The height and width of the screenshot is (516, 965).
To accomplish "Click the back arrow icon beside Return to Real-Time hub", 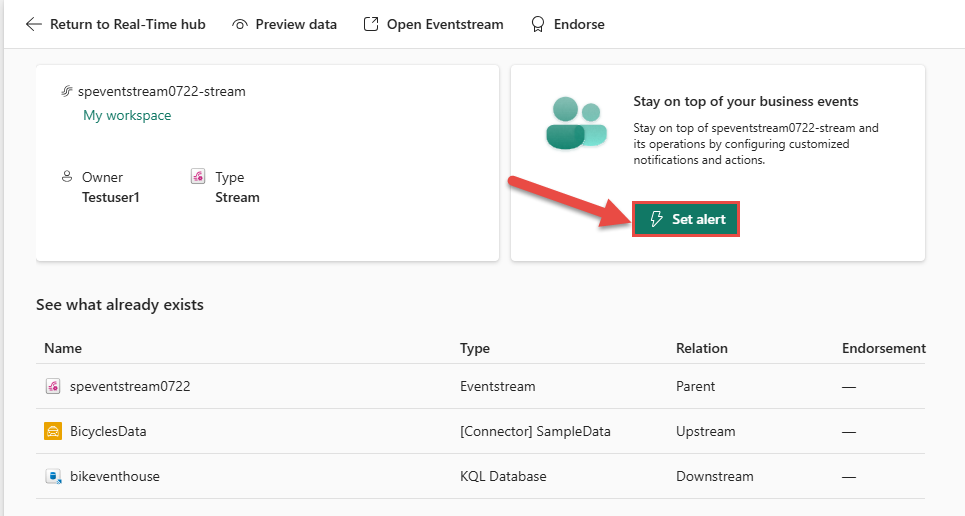I will coord(34,25).
